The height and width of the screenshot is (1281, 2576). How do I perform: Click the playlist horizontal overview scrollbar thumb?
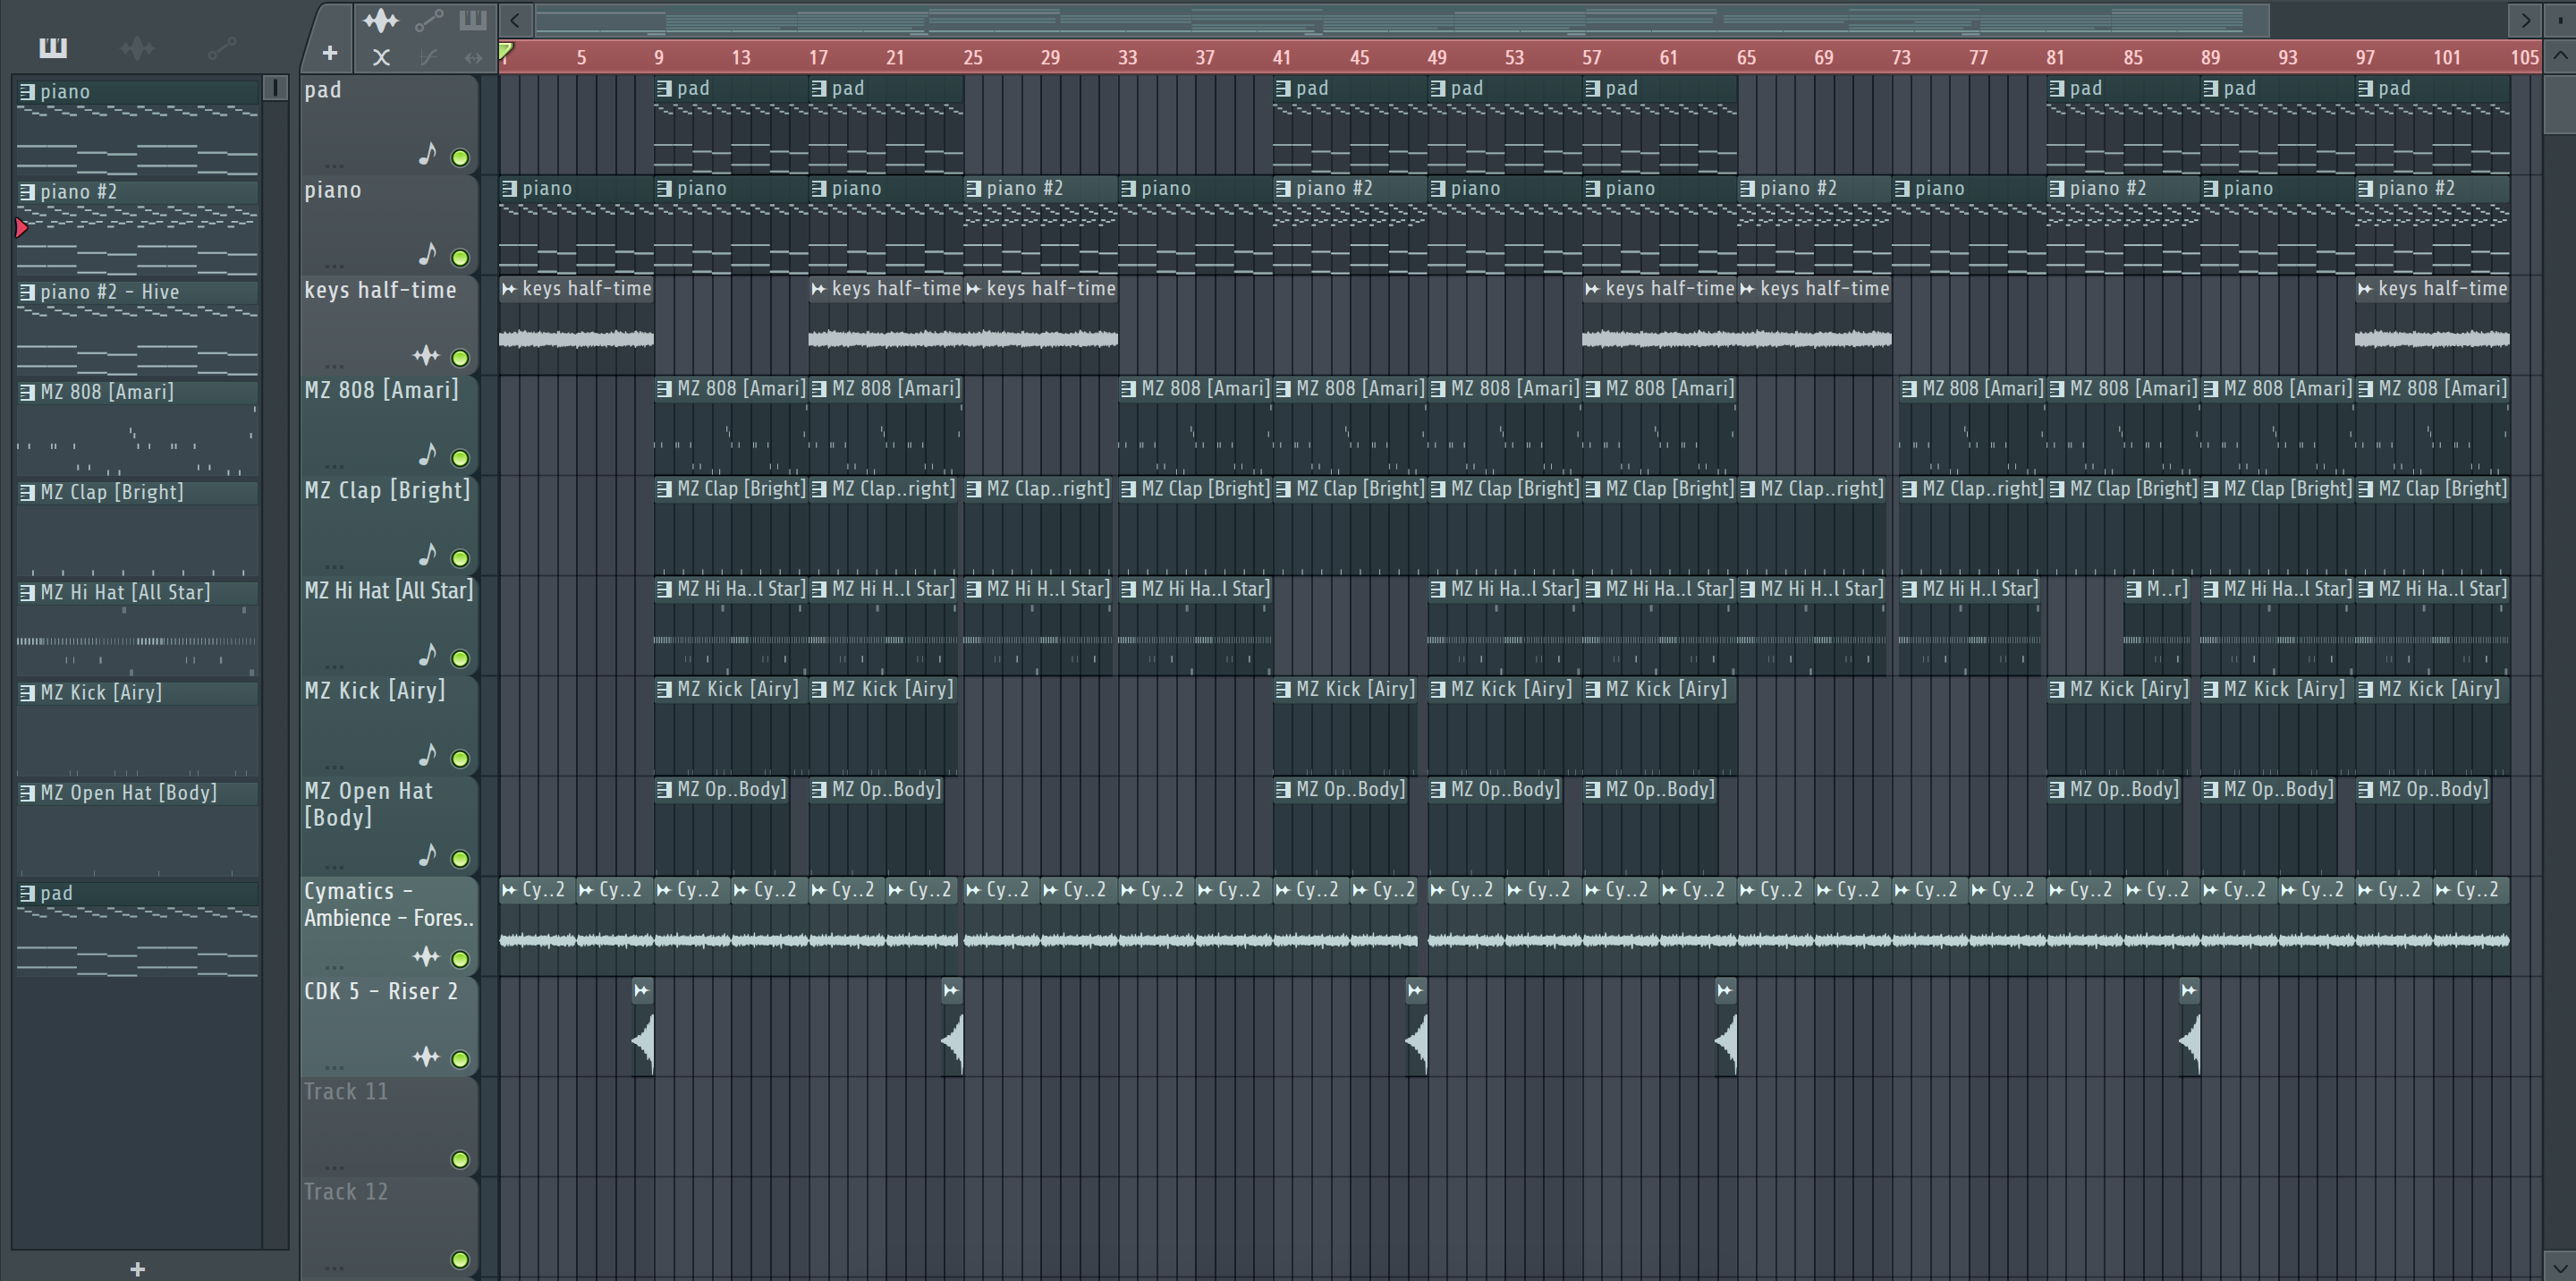pyautogui.click(x=1402, y=20)
